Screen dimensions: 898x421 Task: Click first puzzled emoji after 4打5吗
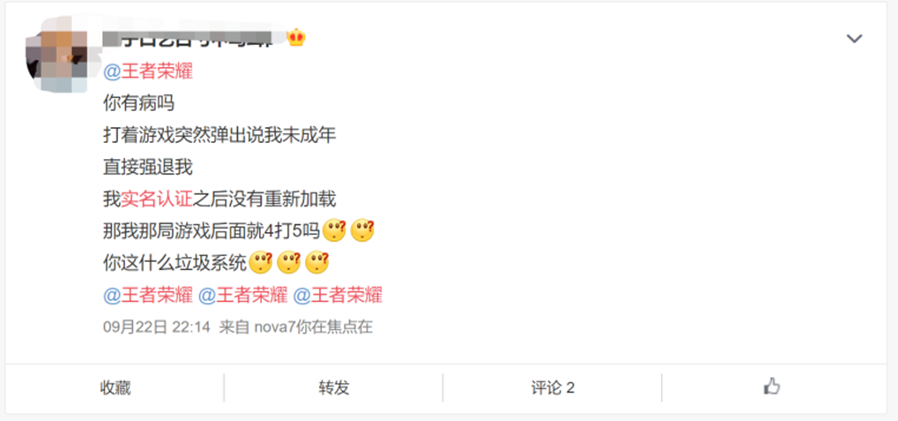(x=334, y=231)
